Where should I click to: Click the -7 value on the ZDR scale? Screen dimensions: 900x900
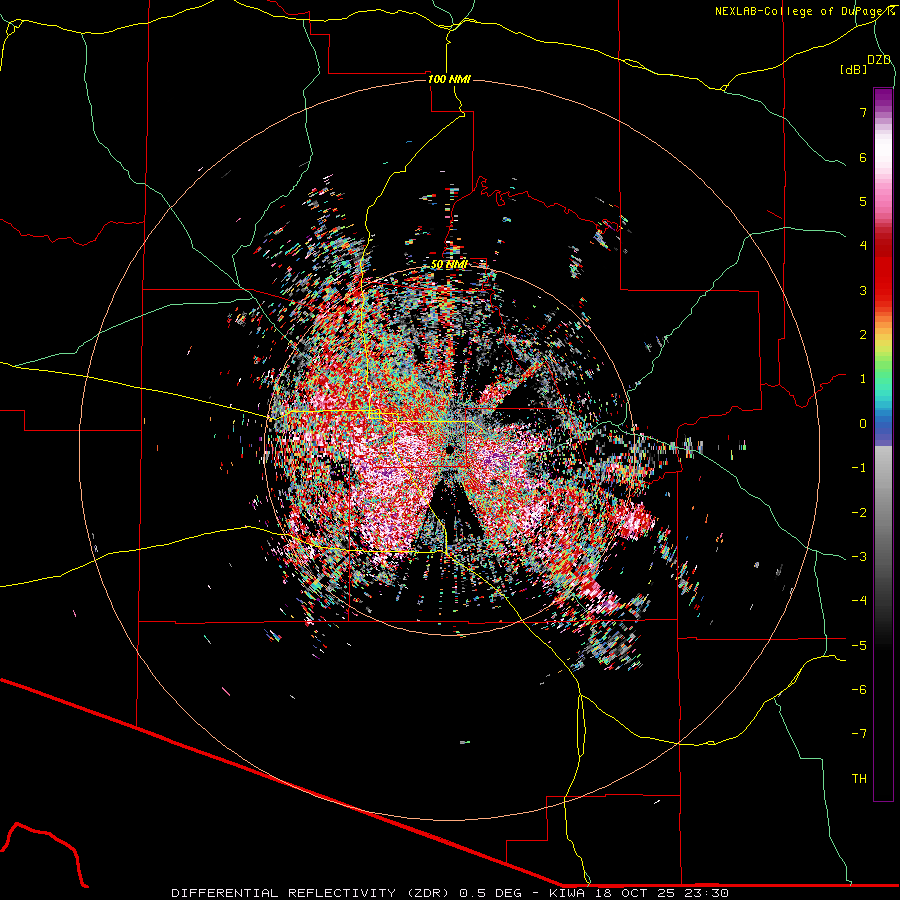coord(859,734)
